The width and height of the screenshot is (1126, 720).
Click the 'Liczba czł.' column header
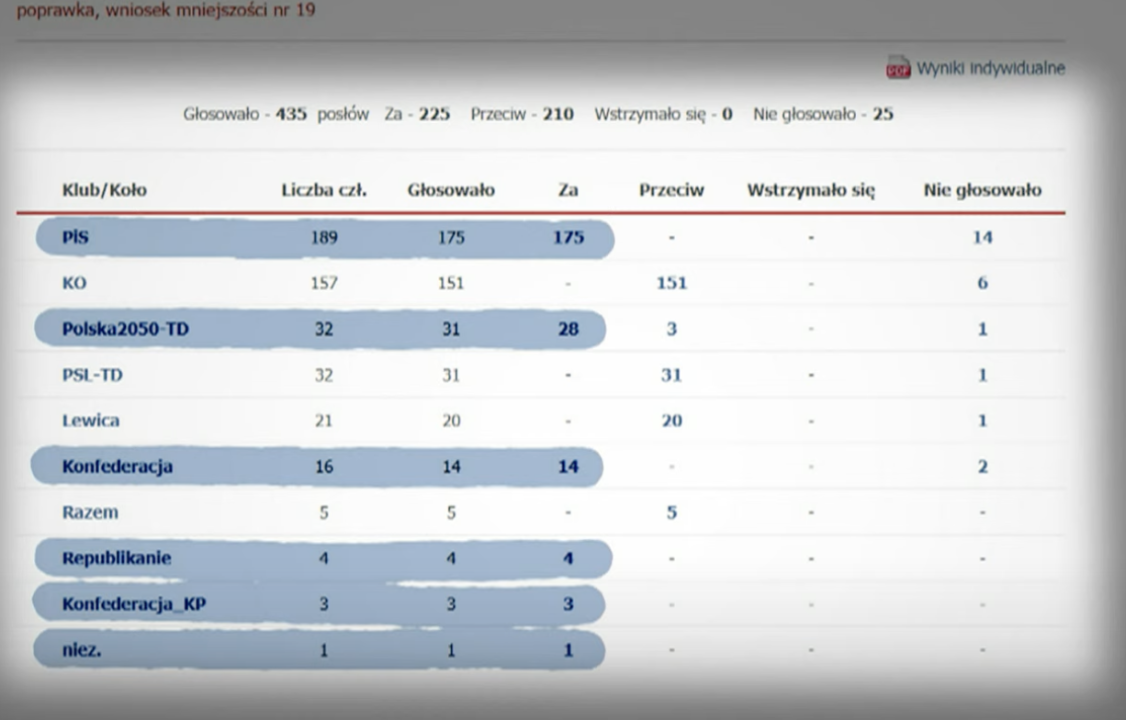pyautogui.click(x=324, y=190)
